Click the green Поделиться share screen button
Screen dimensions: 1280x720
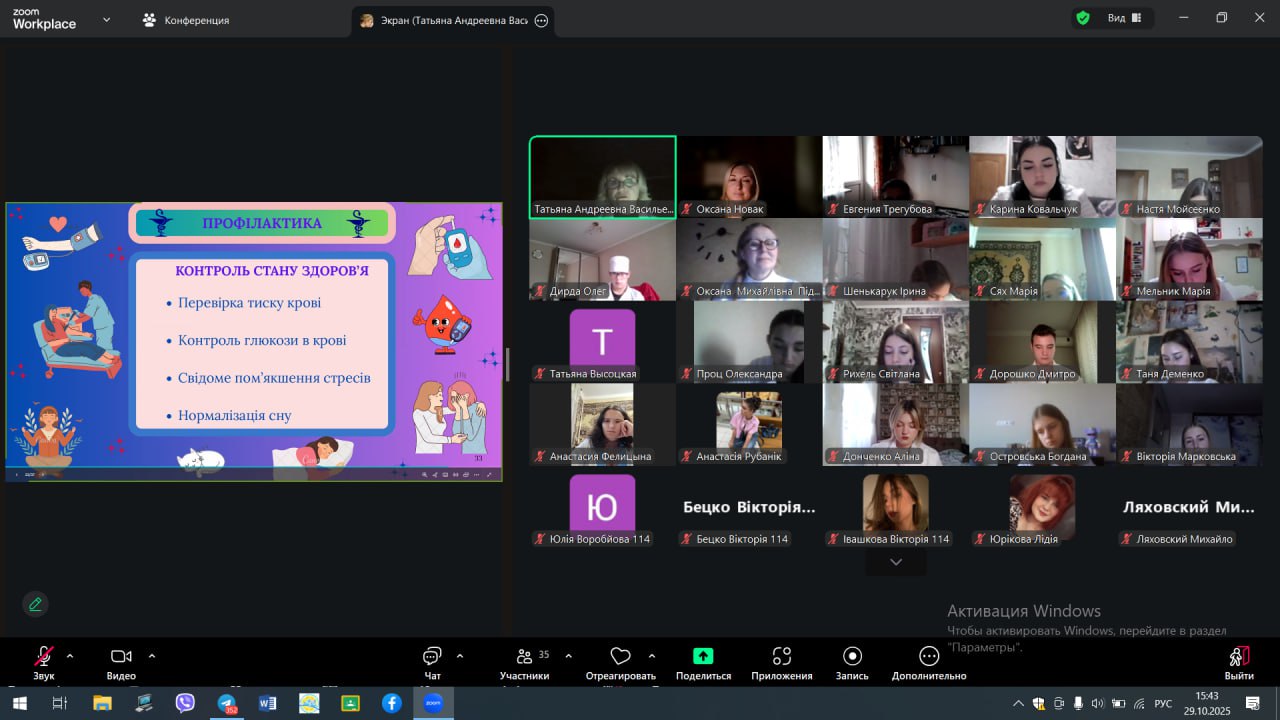click(x=703, y=663)
